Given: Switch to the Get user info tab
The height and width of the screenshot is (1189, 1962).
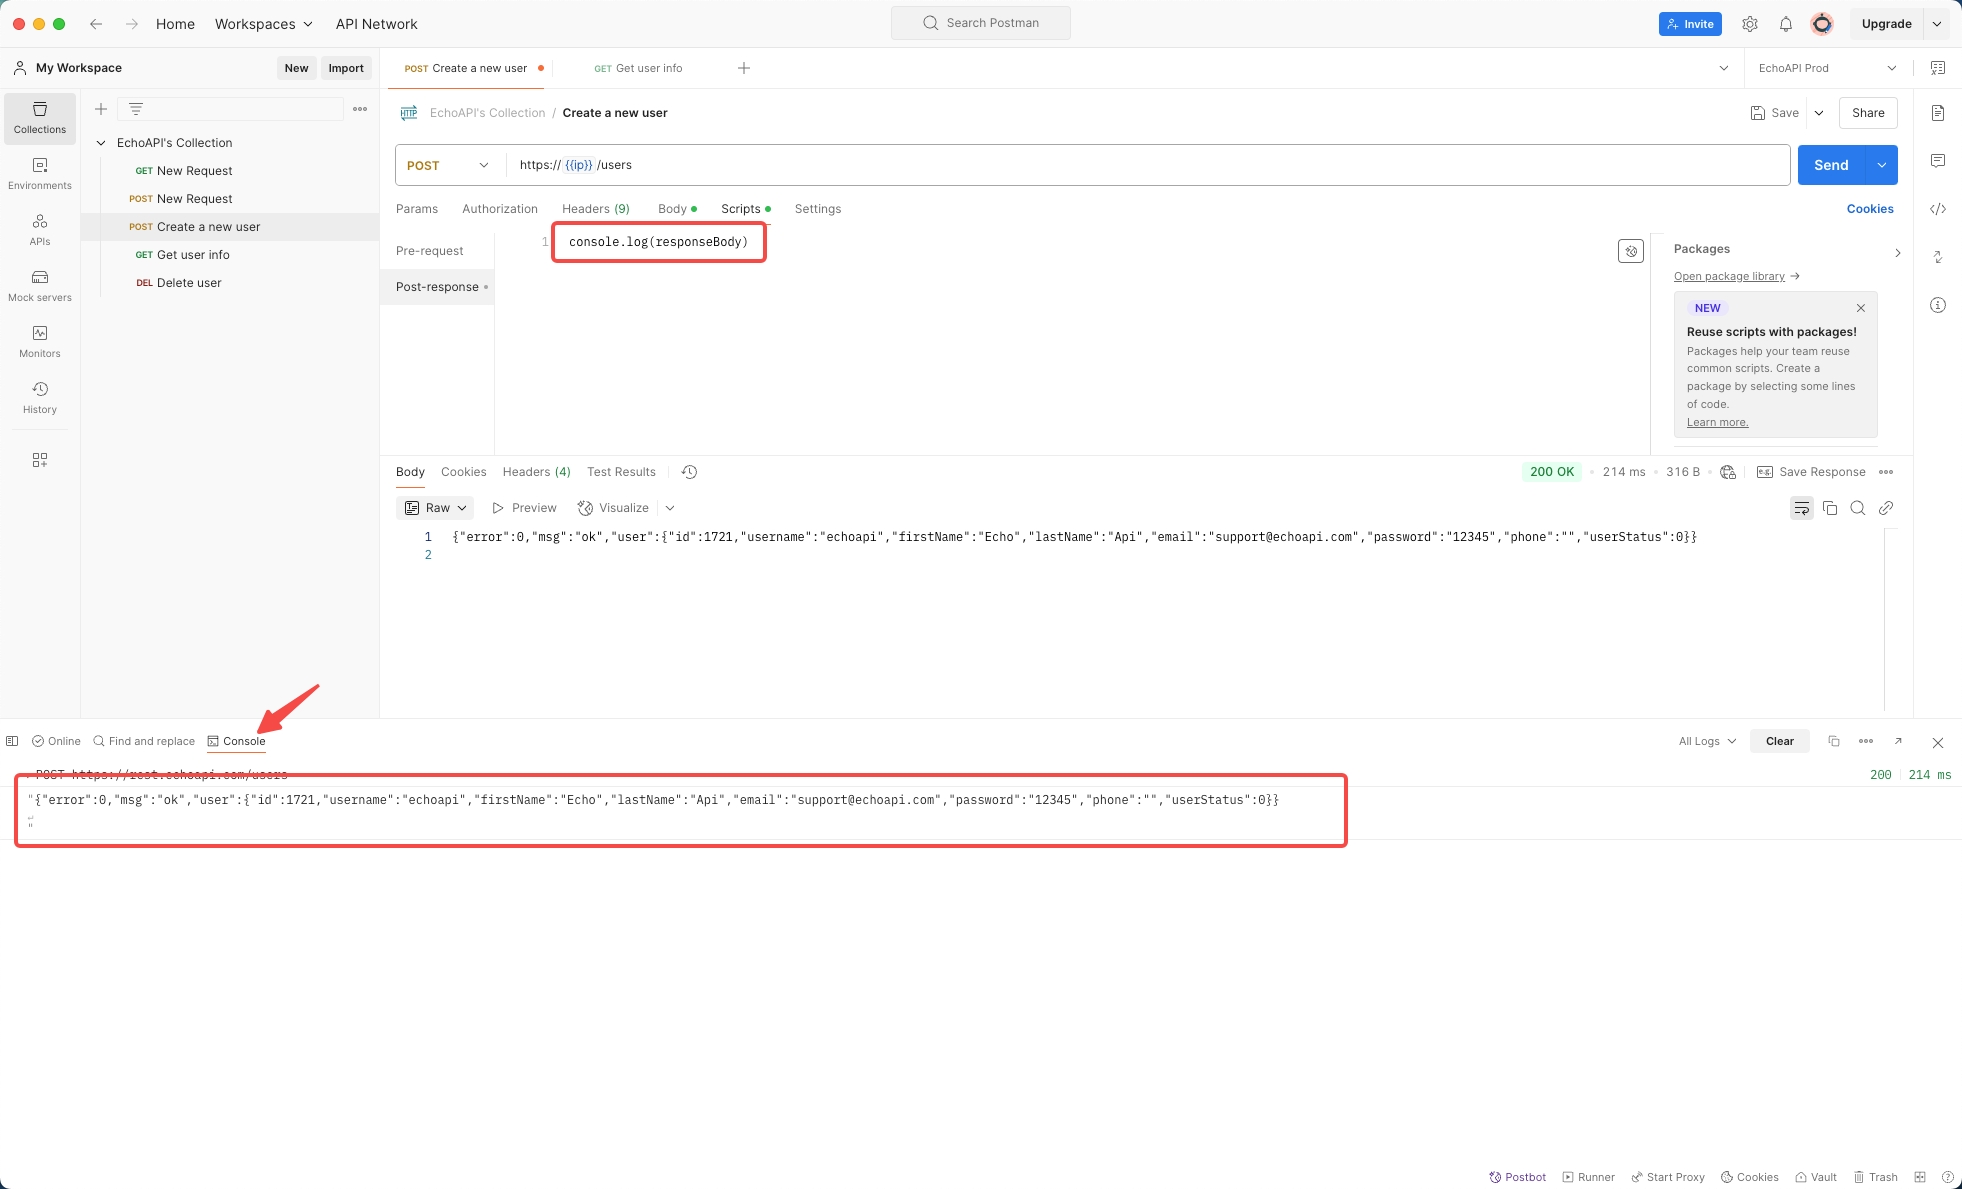Looking at the screenshot, I should [638, 68].
